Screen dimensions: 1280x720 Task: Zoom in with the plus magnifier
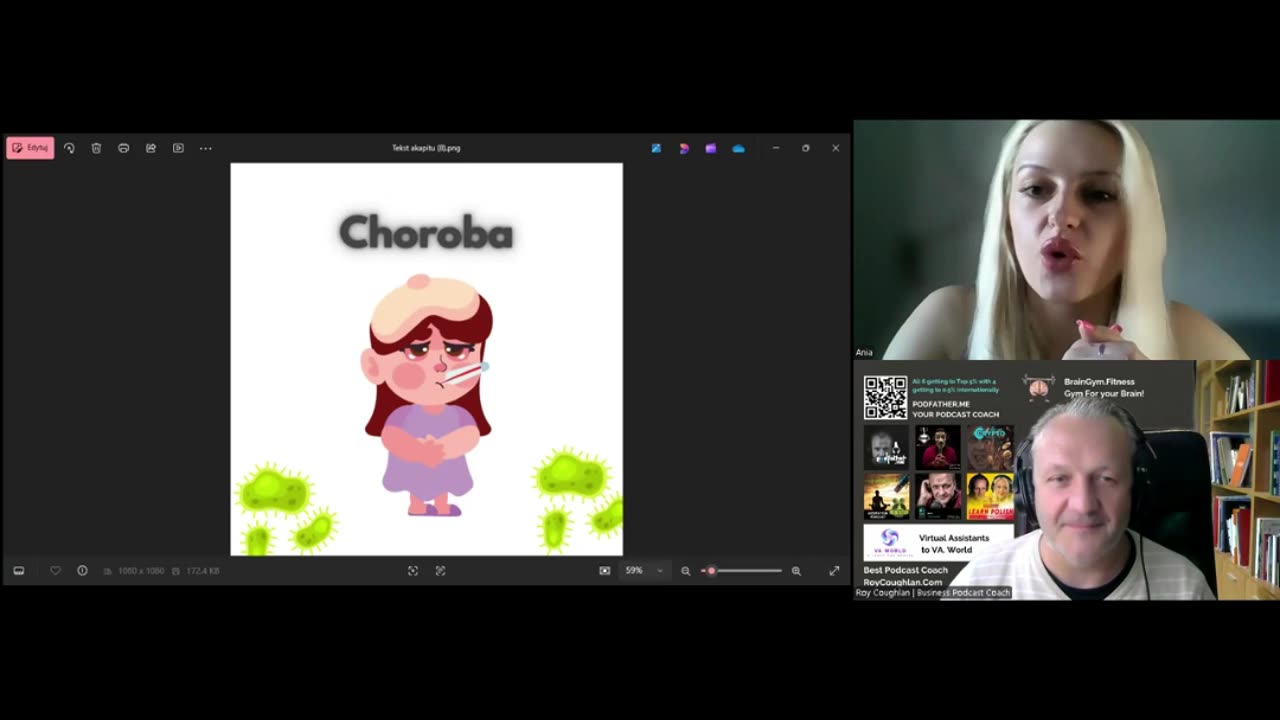(x=796, y=571)
